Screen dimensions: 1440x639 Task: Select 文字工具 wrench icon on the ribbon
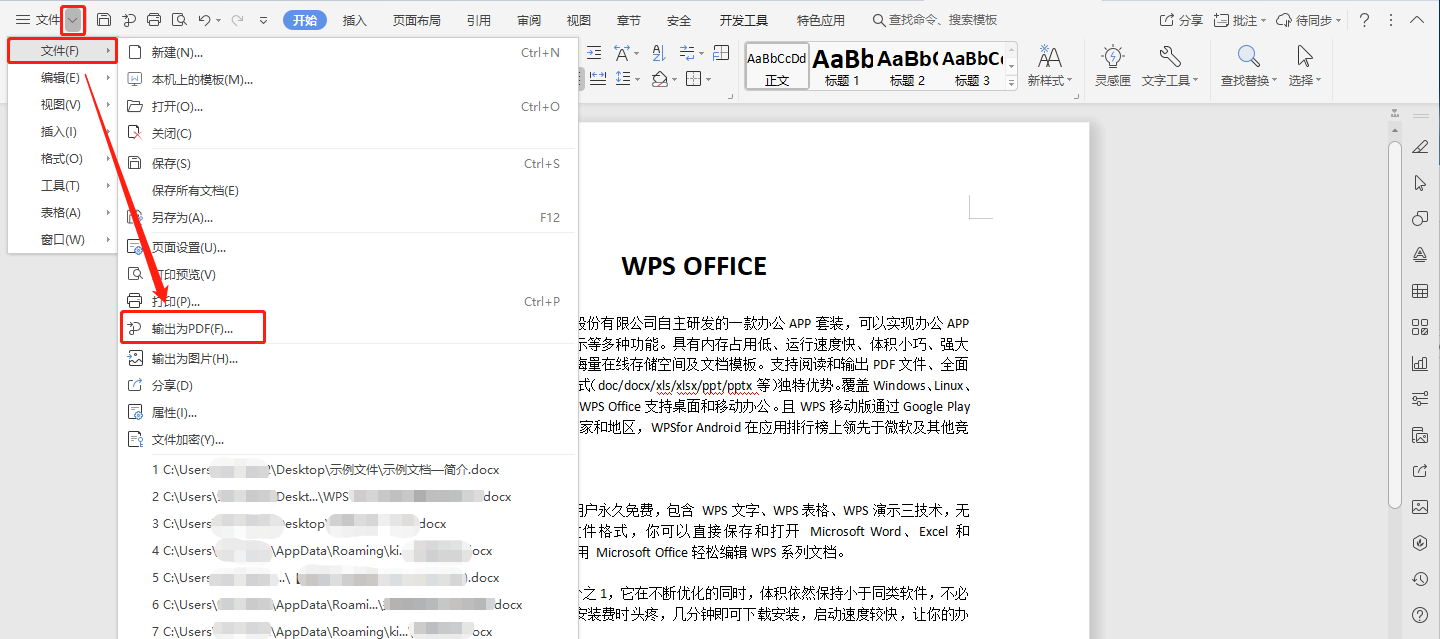click(1170, 66)
